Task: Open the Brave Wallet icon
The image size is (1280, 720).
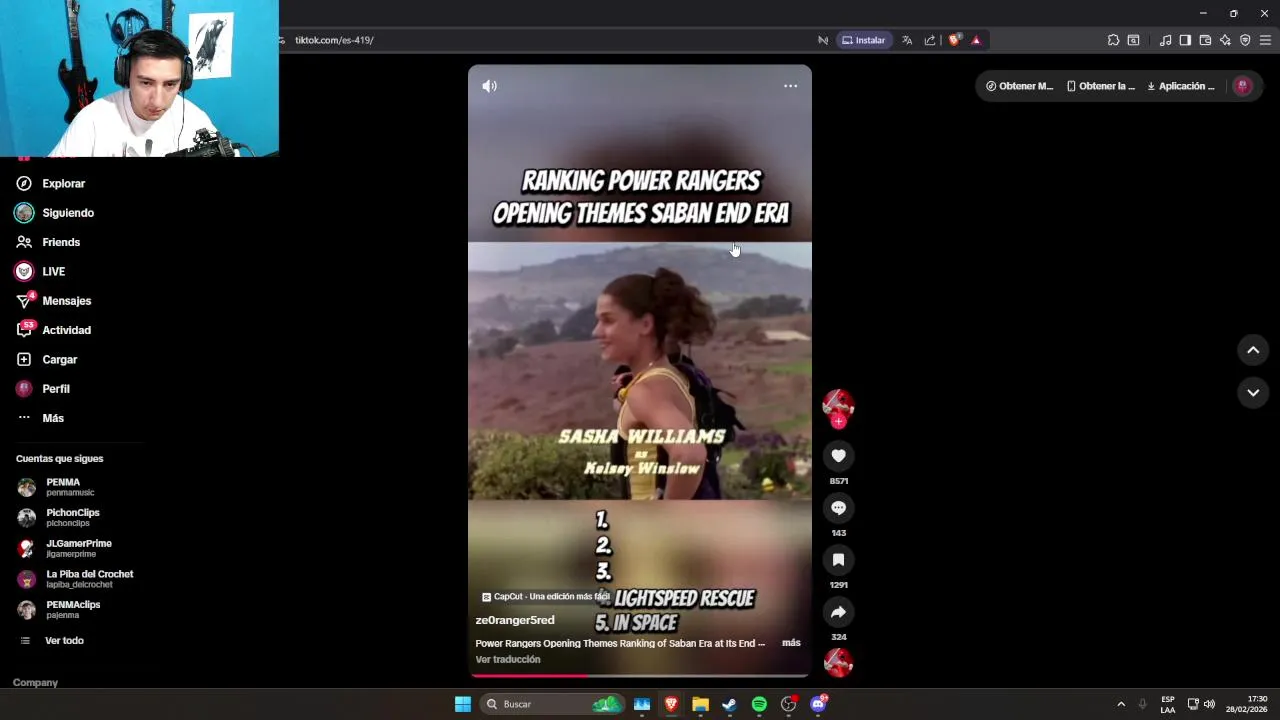Action: pyautogui.click(x=1205, y=40)
